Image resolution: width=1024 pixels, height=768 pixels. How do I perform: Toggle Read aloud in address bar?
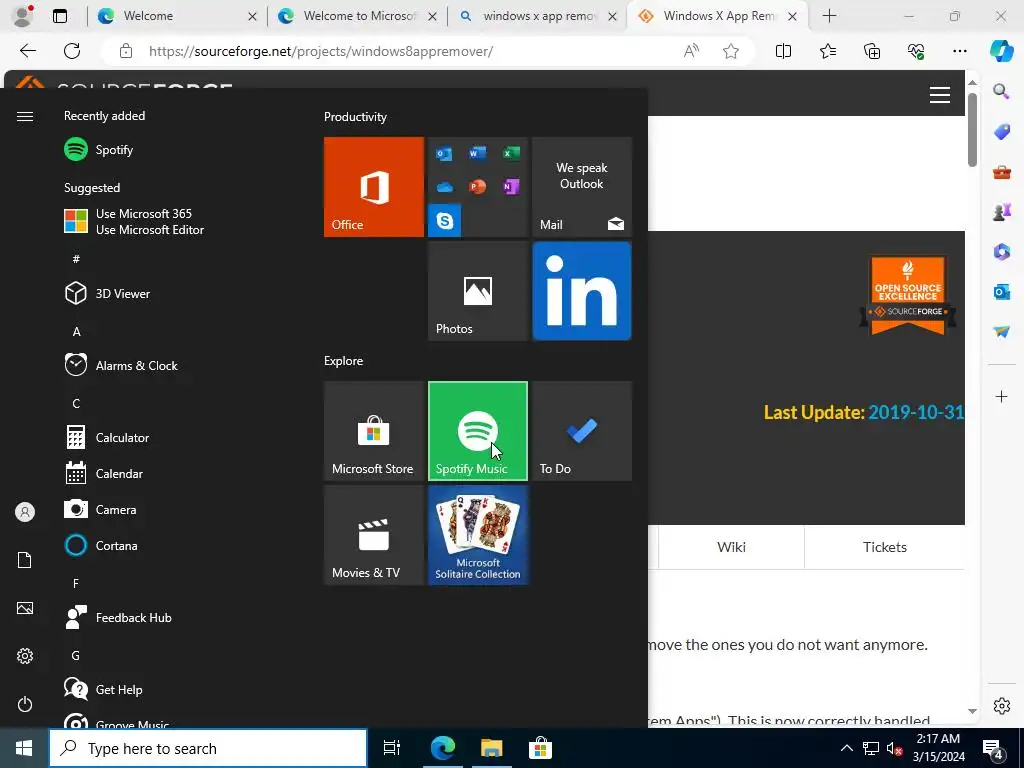click(691, 51)
